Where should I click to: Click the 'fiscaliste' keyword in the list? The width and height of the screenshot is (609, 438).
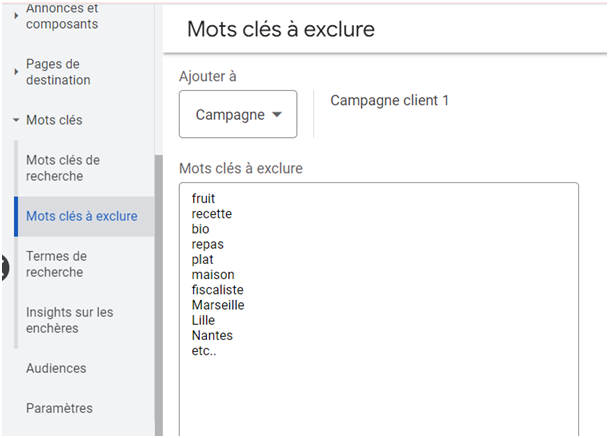pyautogui.click(x=217, y=290)
